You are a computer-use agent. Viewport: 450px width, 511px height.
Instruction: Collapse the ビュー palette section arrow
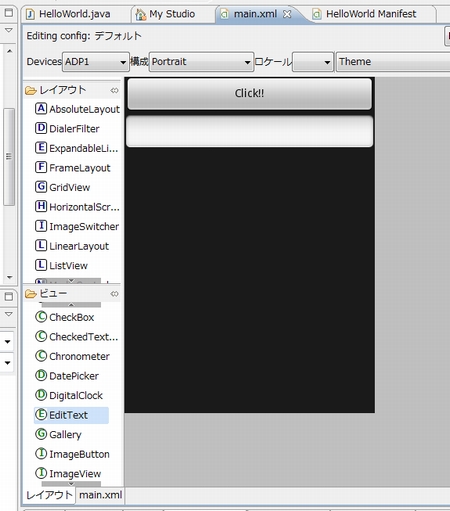click(114, 294)
